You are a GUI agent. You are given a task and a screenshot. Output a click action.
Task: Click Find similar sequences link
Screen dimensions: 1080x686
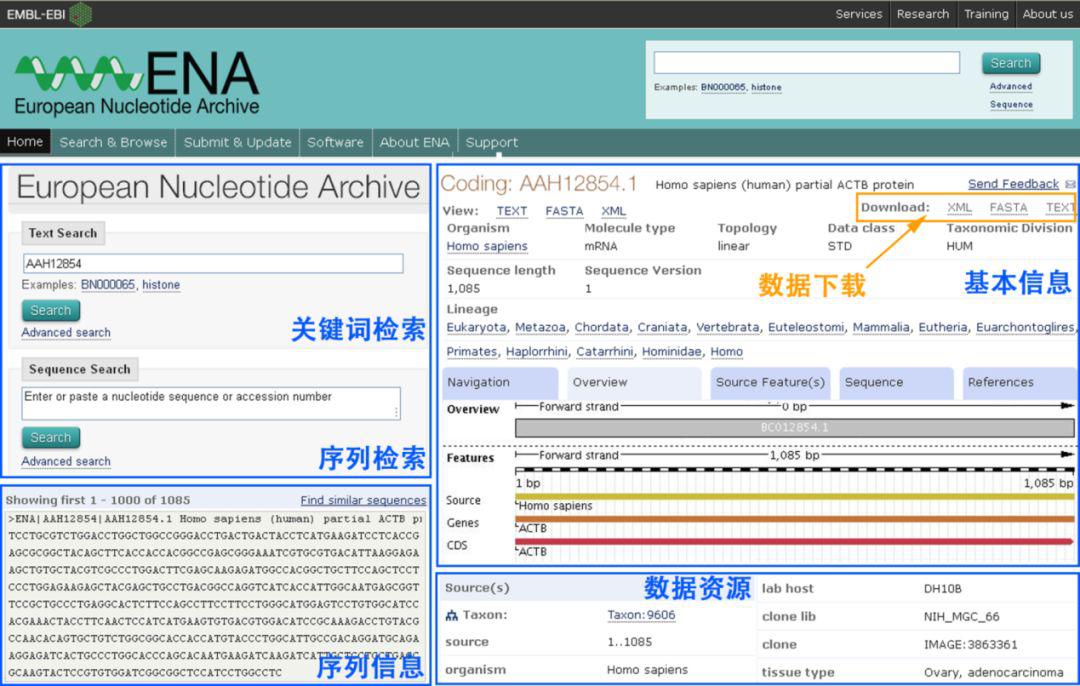(363, 500)
